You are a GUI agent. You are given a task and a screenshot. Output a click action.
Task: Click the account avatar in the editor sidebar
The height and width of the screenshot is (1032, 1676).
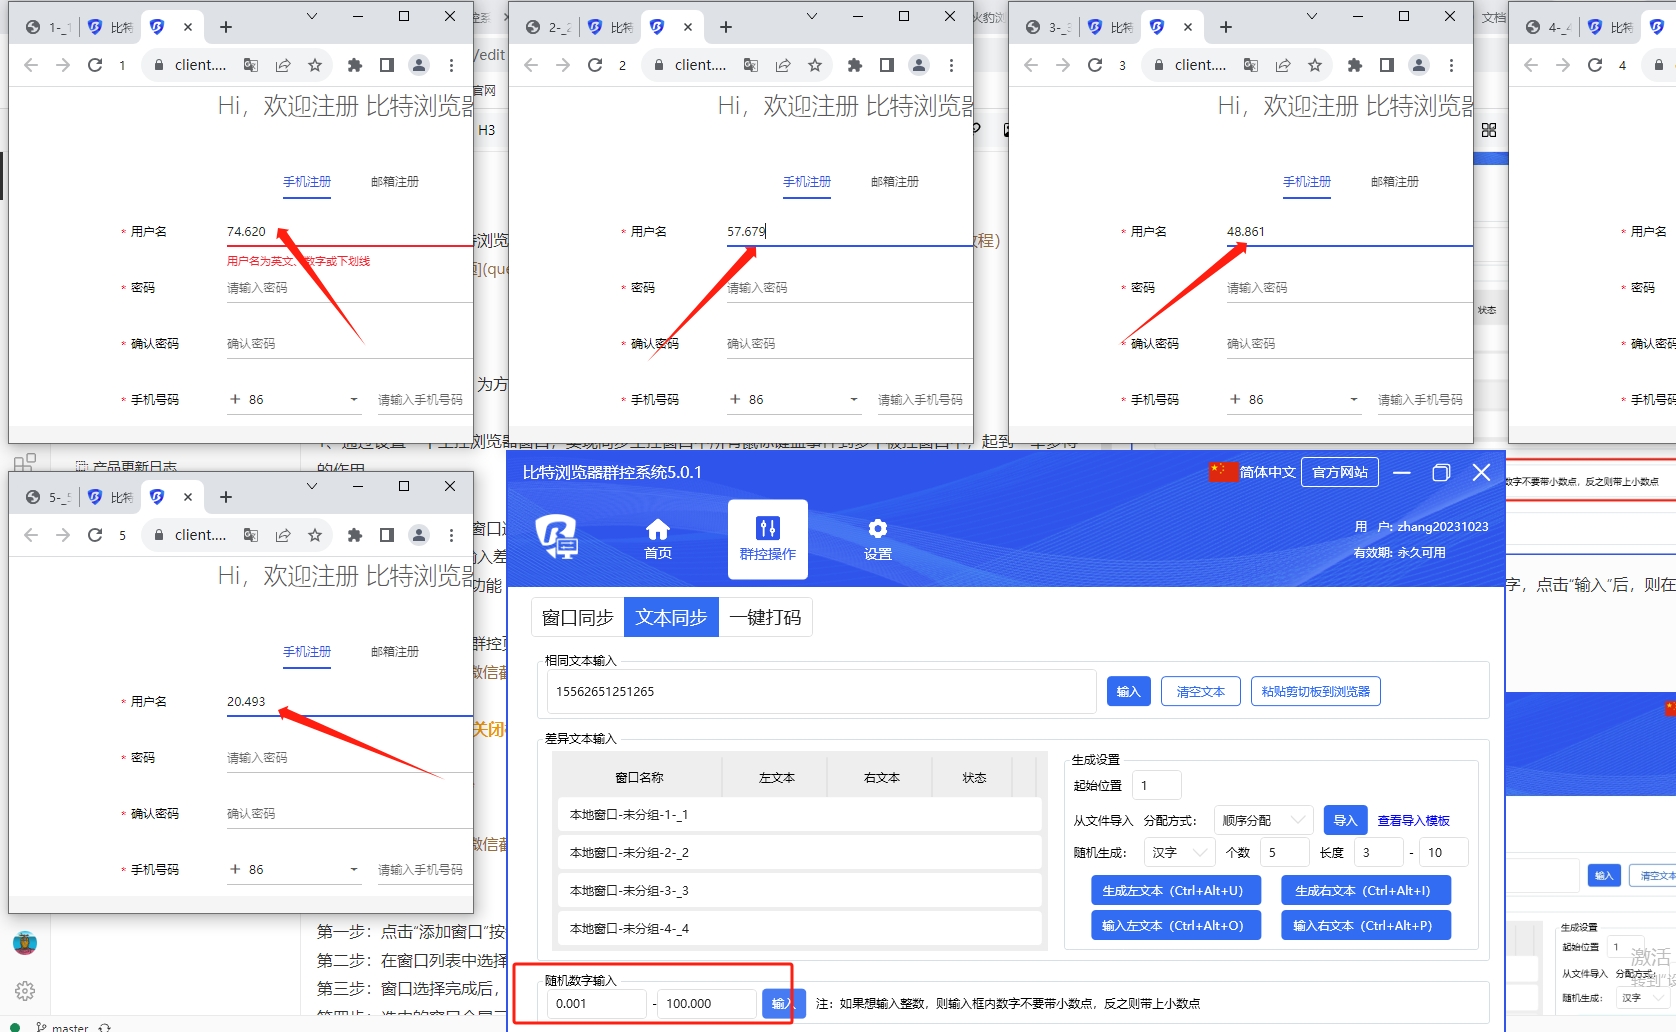[25, 942]
